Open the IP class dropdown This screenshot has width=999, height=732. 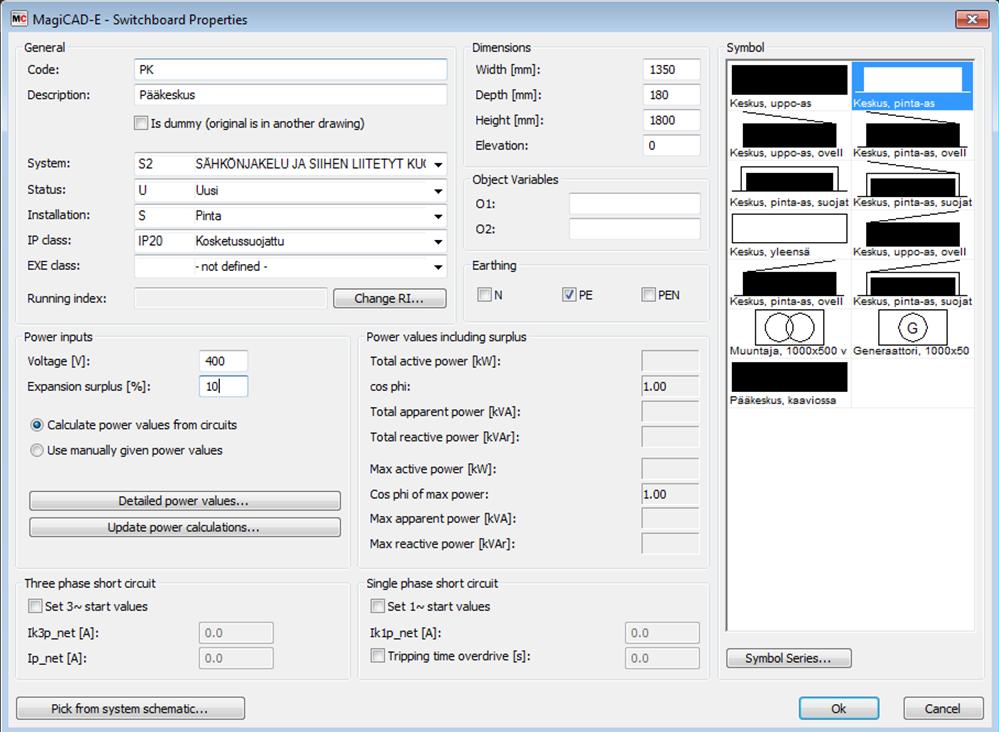pyautogui.click(x=290, y=241)
